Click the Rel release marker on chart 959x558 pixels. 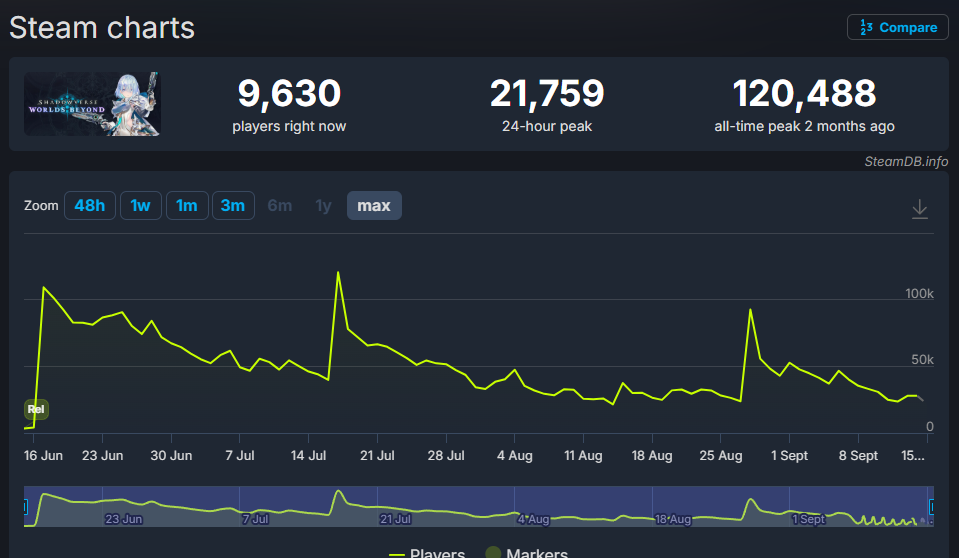36,409
